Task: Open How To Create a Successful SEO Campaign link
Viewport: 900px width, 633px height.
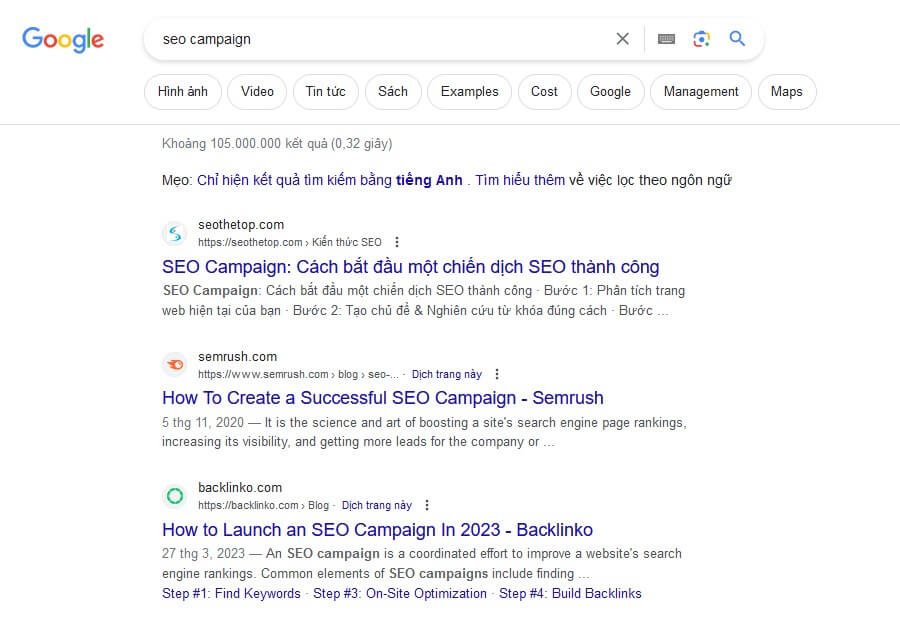Action: click(x=383, y=398)
